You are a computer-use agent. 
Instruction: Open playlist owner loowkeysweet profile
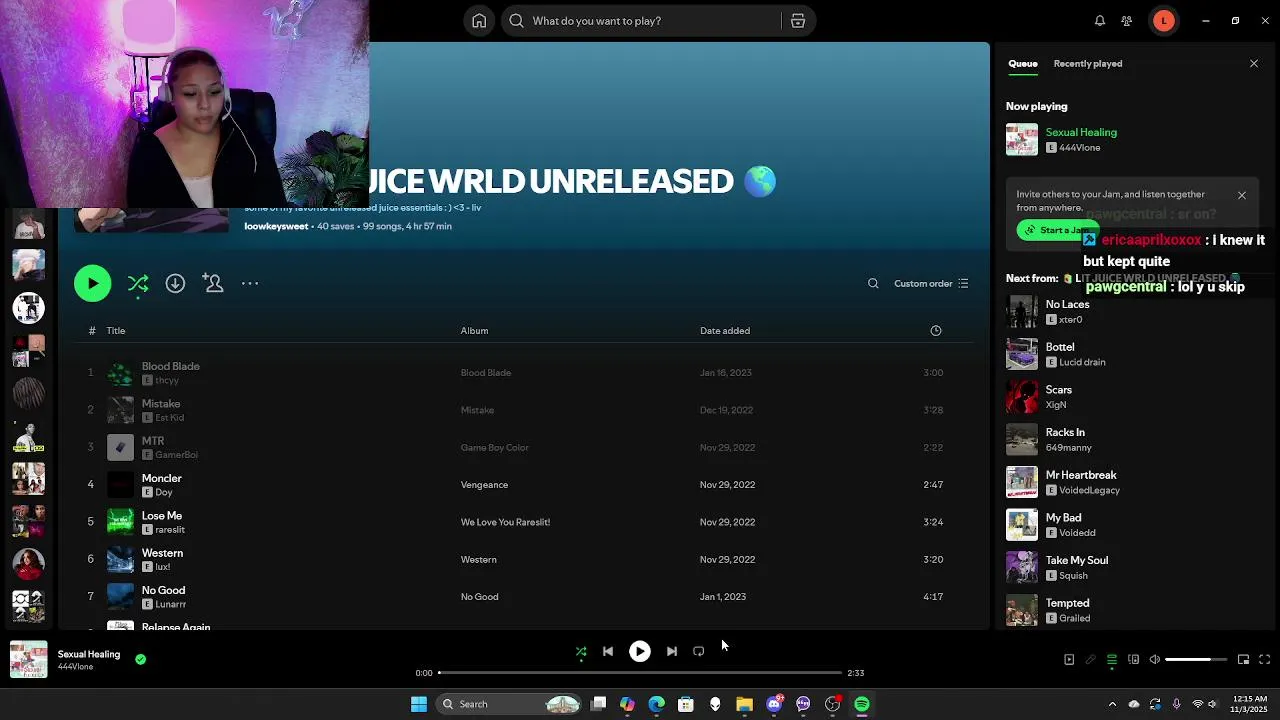point(276,227)
